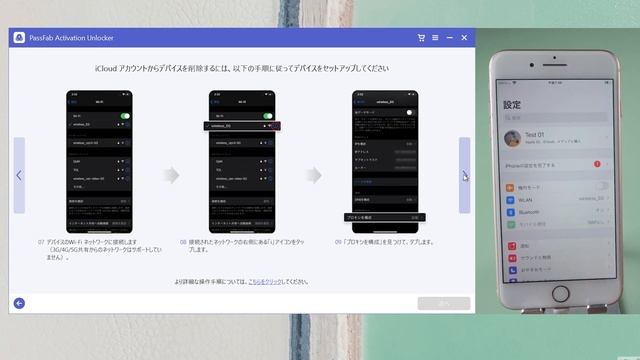Select the step 08 network info screenshot
This screenshot has height=360, width=640.
tap(242, 162)
